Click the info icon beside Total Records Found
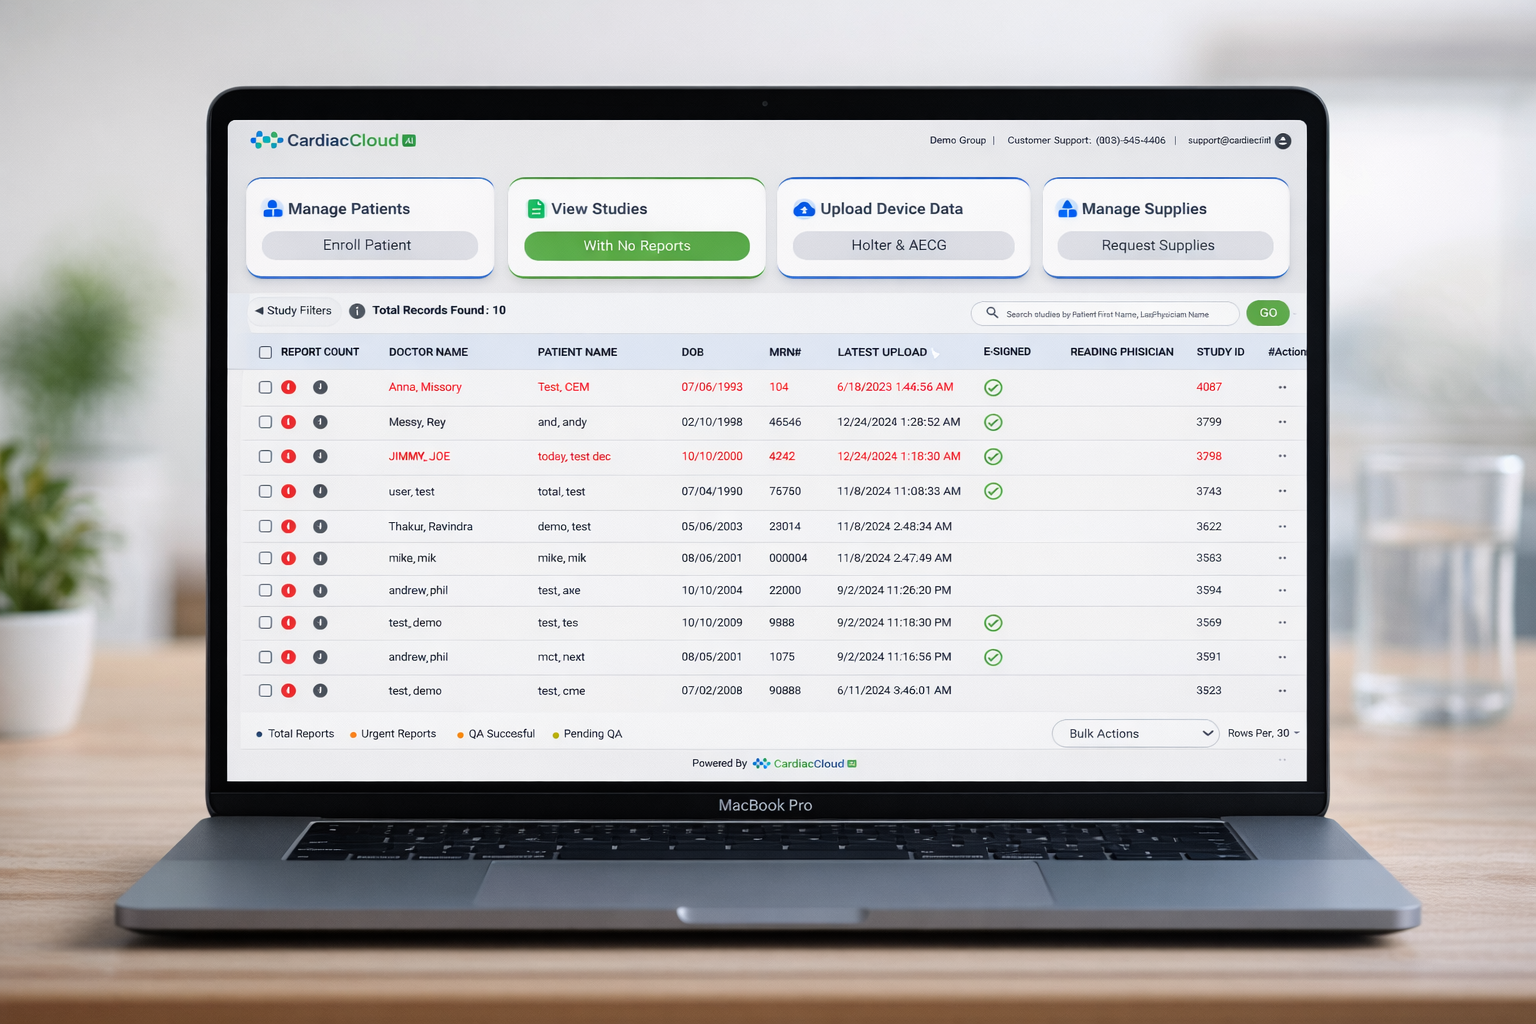The width and height of the screenshot is (1536, 1024). (x=357, y=311)
